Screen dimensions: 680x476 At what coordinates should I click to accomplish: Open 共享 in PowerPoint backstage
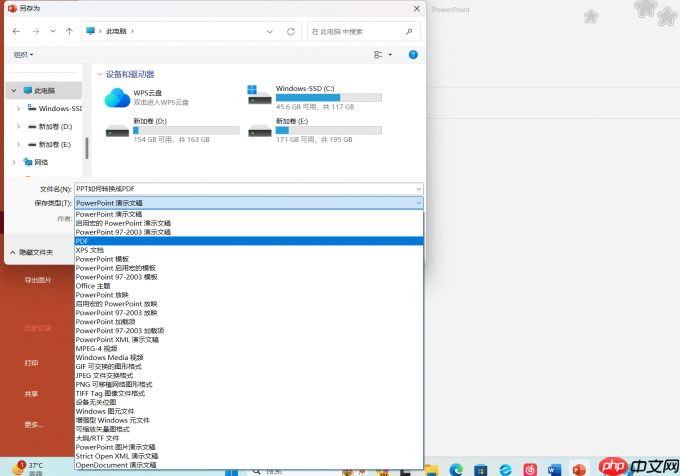(31, 394)
